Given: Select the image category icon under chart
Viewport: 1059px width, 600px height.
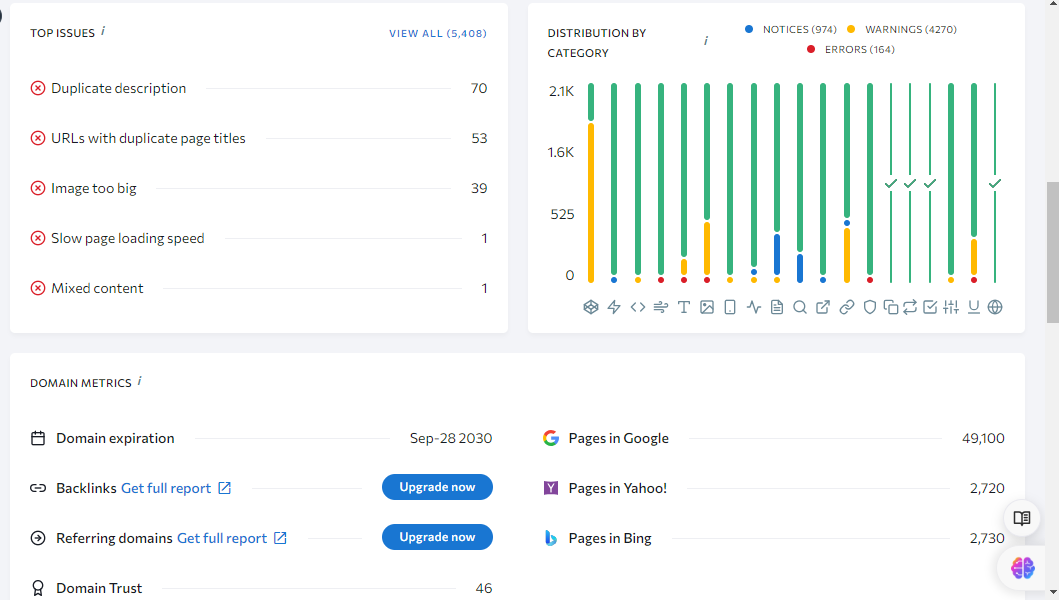Looking at the screenshot, I should point(707,307).
